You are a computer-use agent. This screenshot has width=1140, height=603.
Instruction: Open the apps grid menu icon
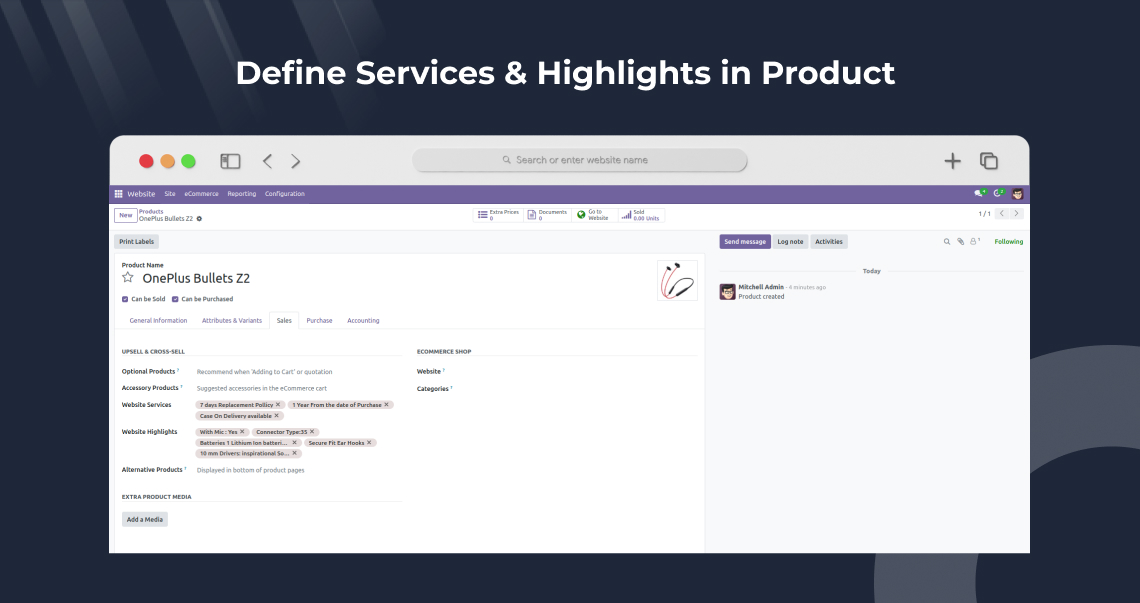(119, 193)
